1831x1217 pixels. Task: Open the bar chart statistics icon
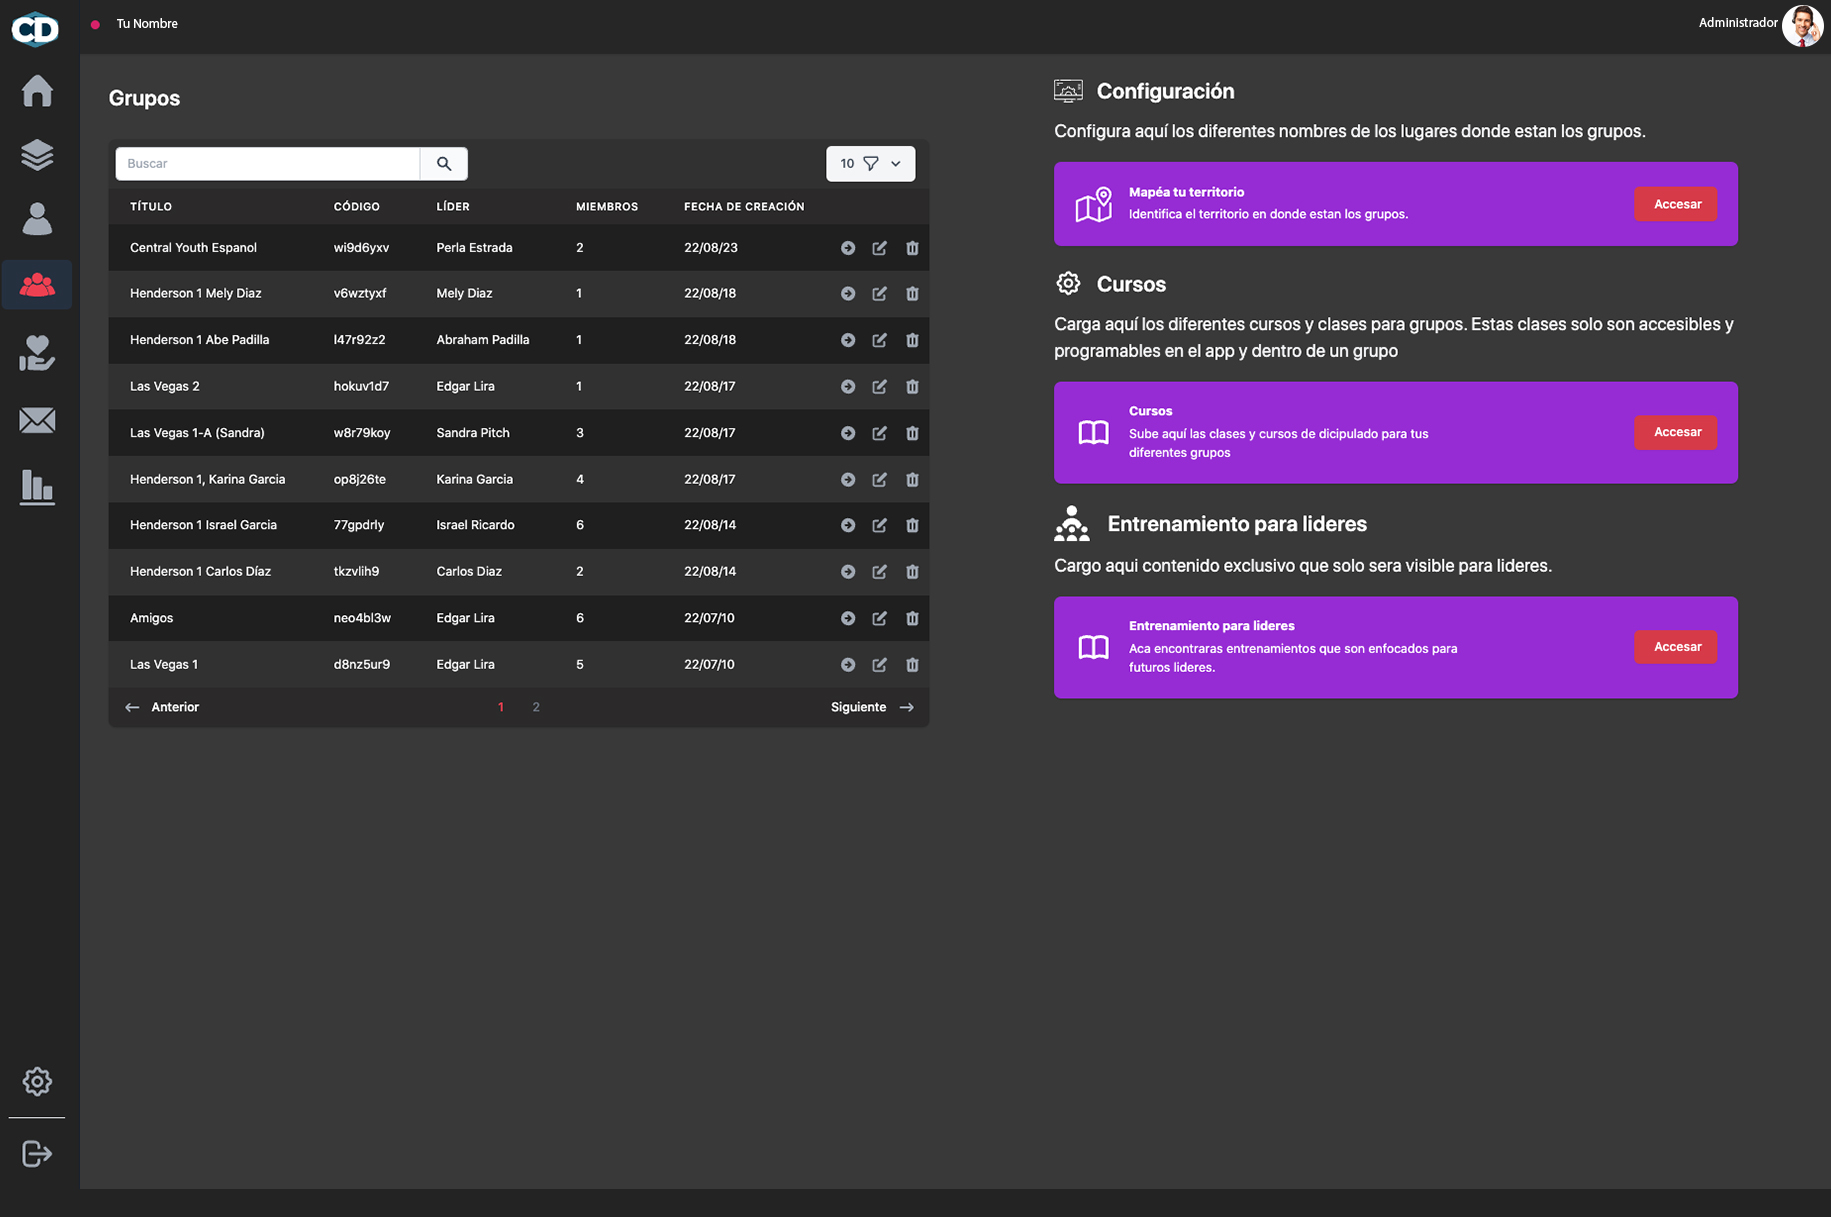(37, 487)
